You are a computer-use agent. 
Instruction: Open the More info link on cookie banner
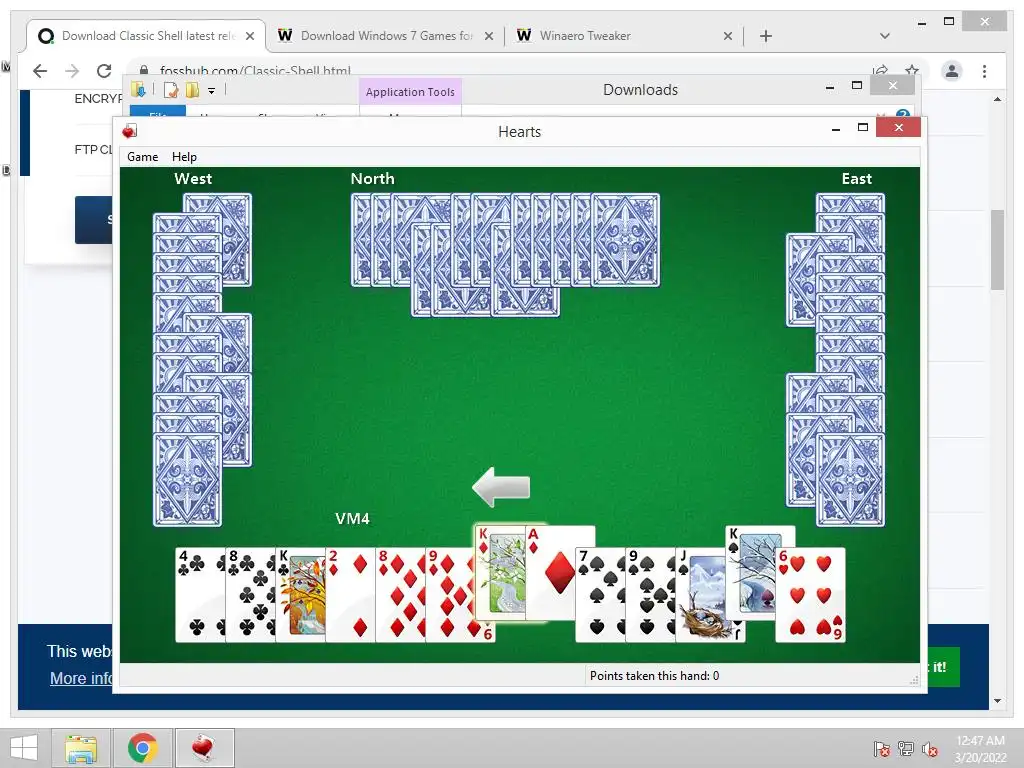point(82,678)
